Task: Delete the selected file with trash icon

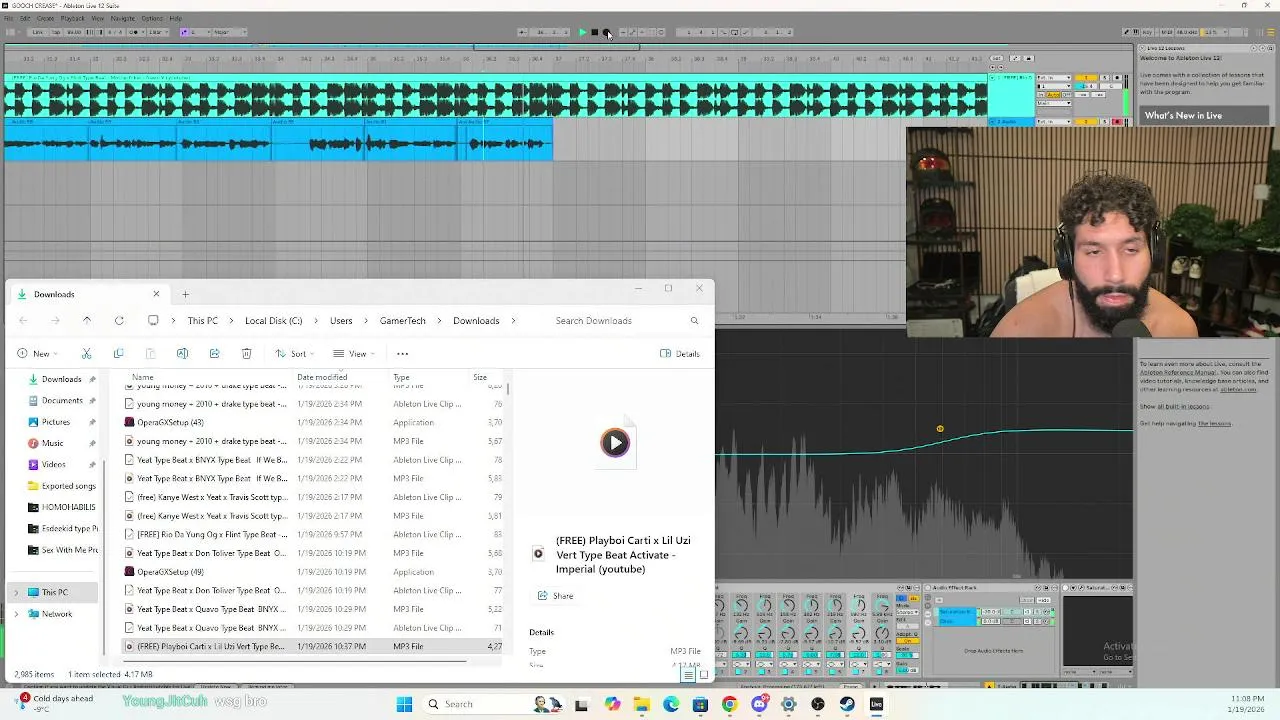Action: tap(246, 353)
